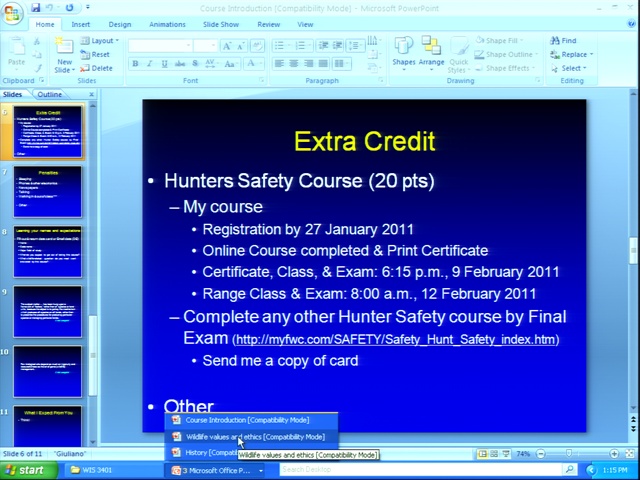Align text right

[309, 64]
